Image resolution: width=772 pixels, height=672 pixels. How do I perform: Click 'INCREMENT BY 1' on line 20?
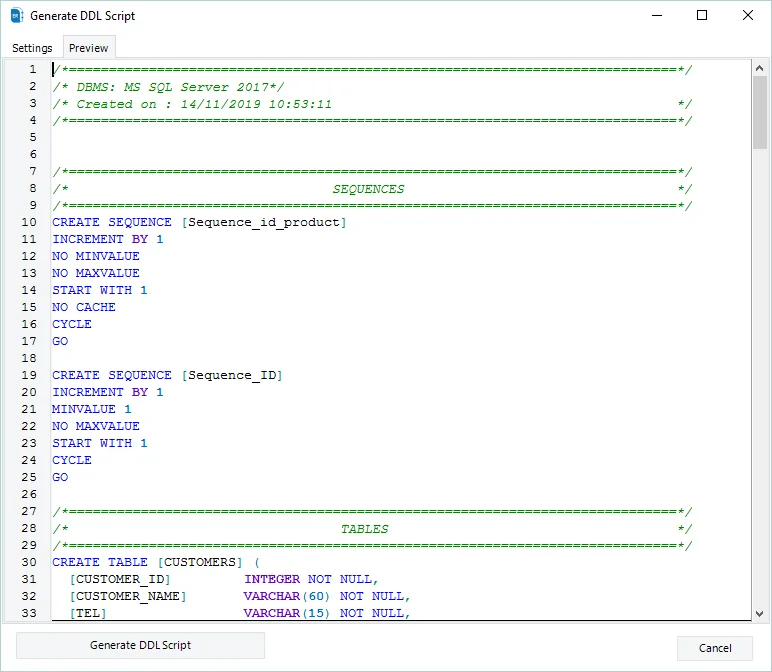107,392
